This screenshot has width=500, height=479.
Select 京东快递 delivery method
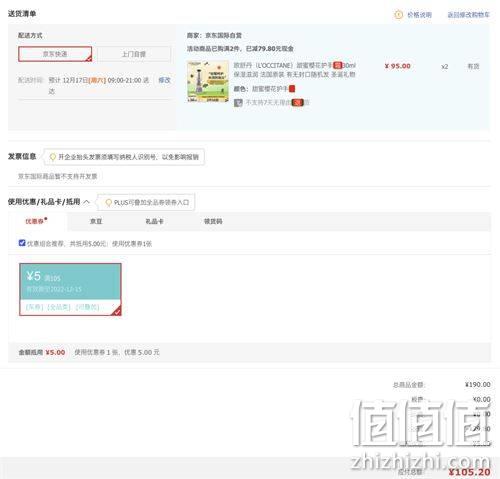55,54
